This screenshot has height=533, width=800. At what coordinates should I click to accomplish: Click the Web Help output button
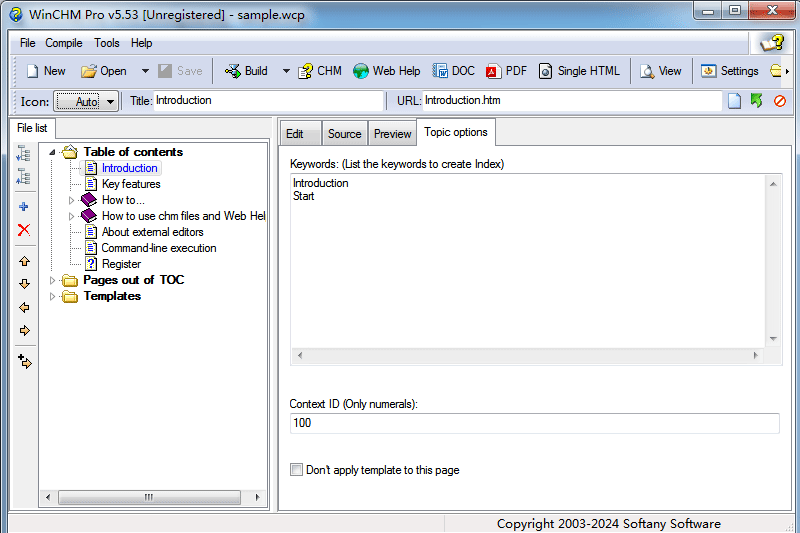pos(387,71)
